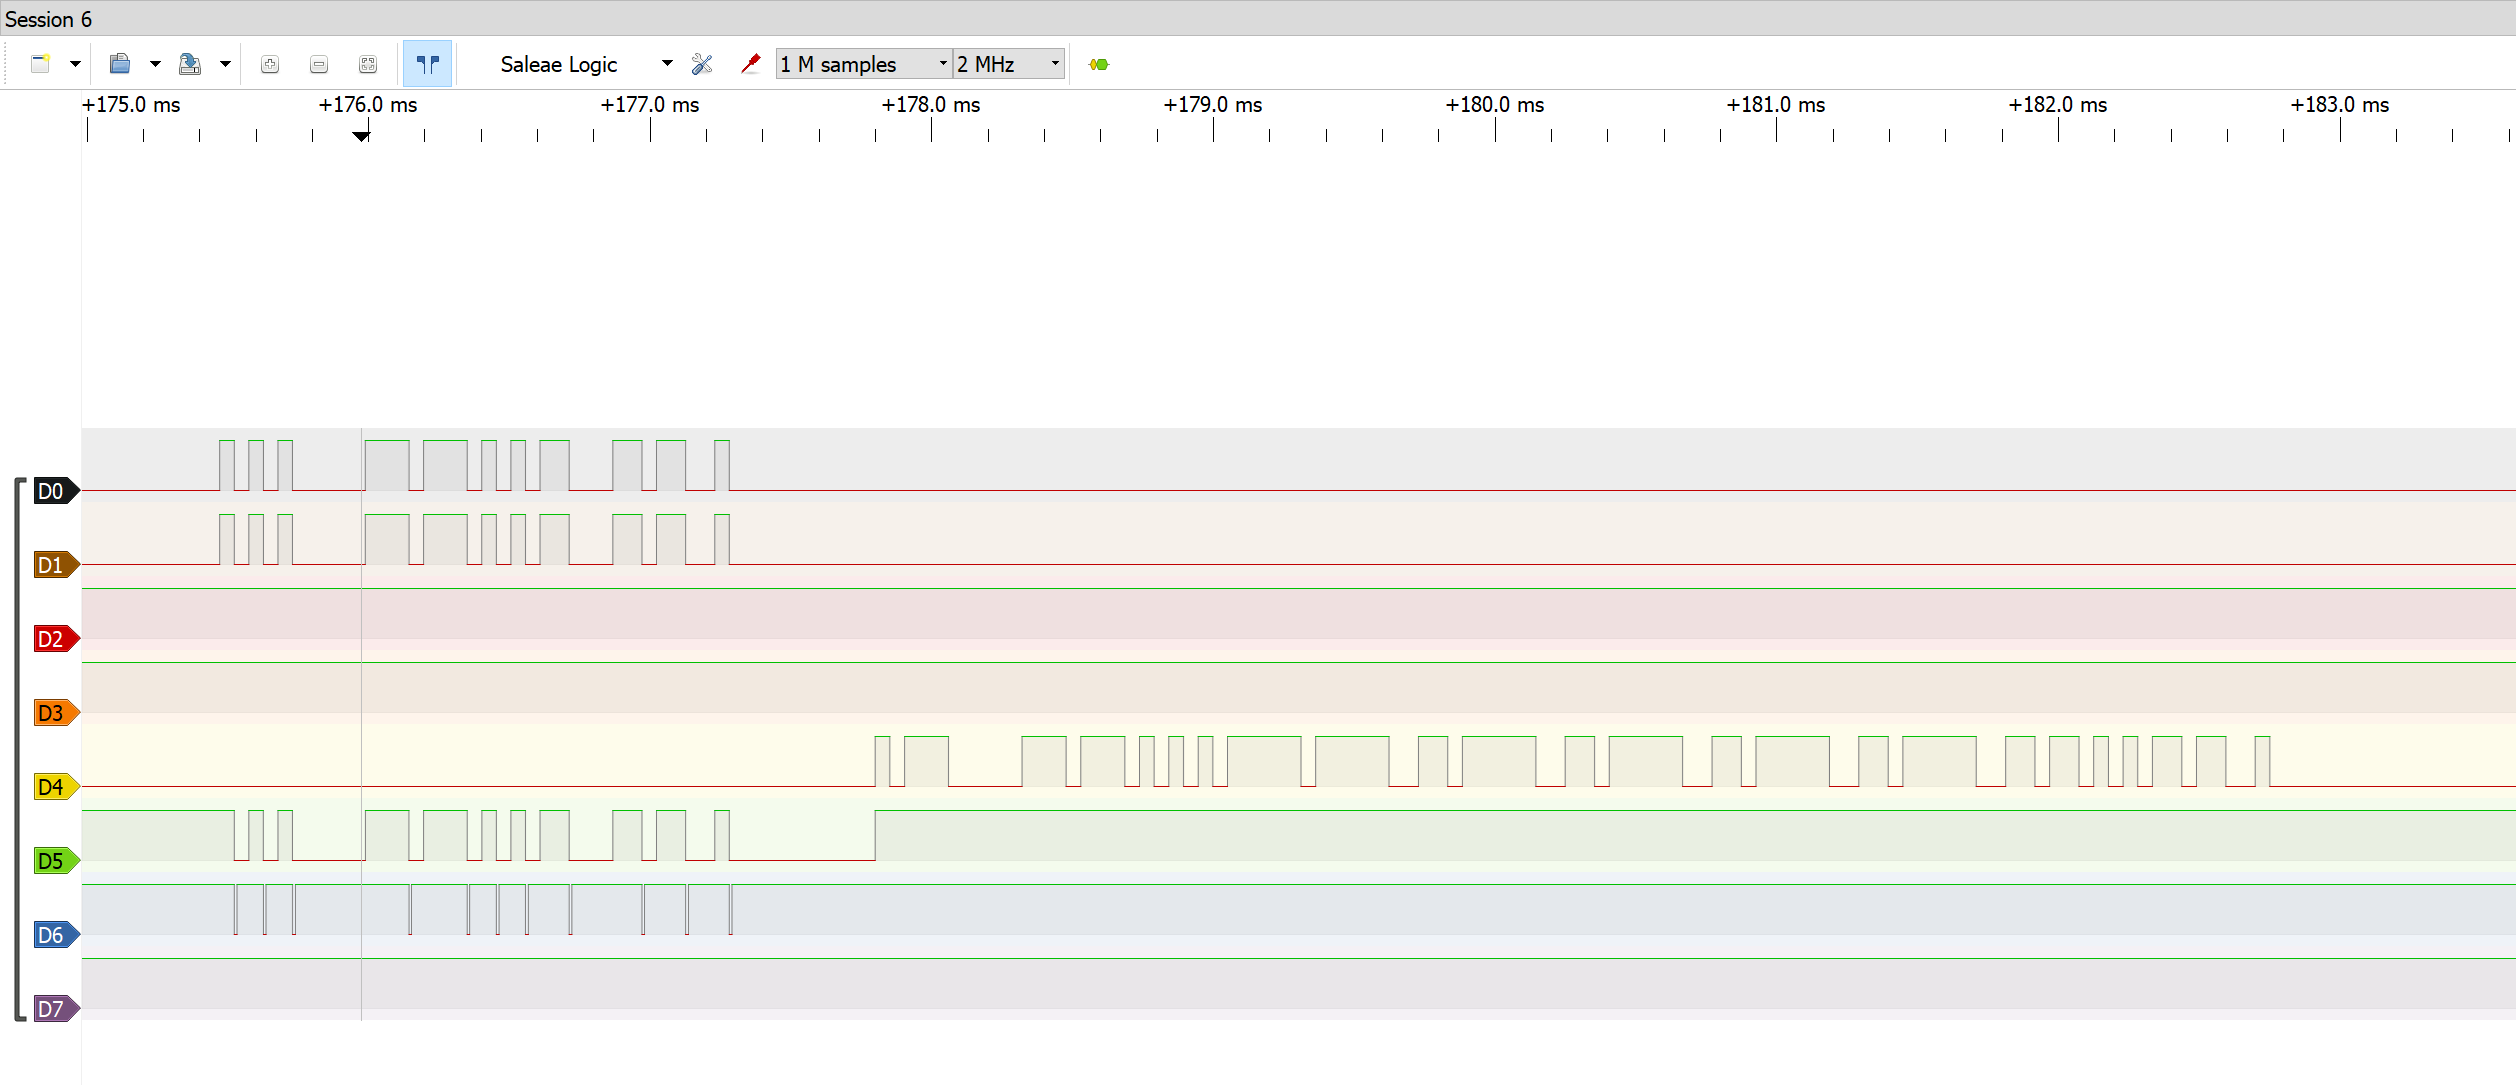Click the Zoom in icon

point(270,64)
